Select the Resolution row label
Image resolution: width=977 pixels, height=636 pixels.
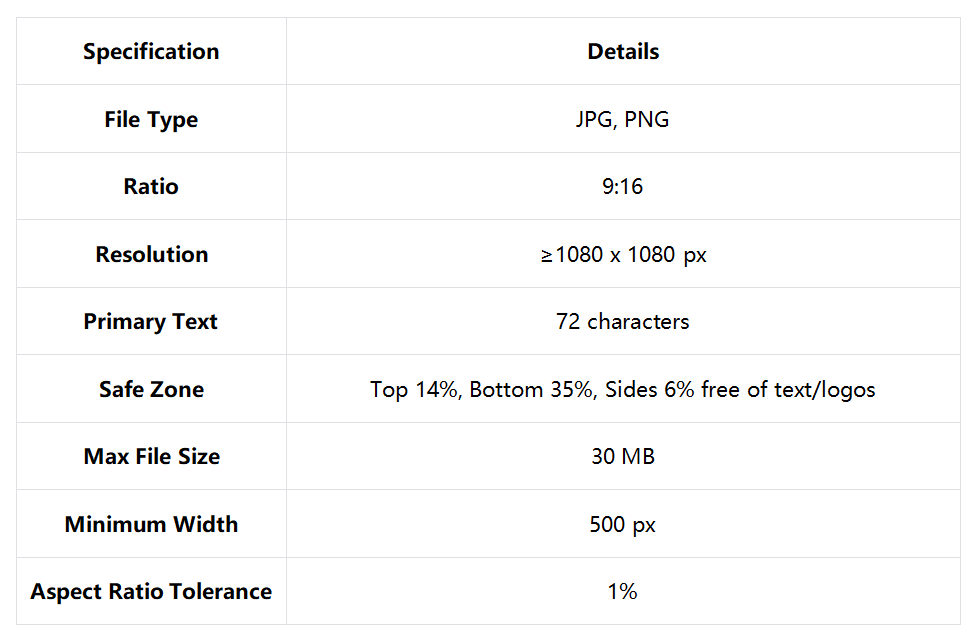click(x=151, y=255)
